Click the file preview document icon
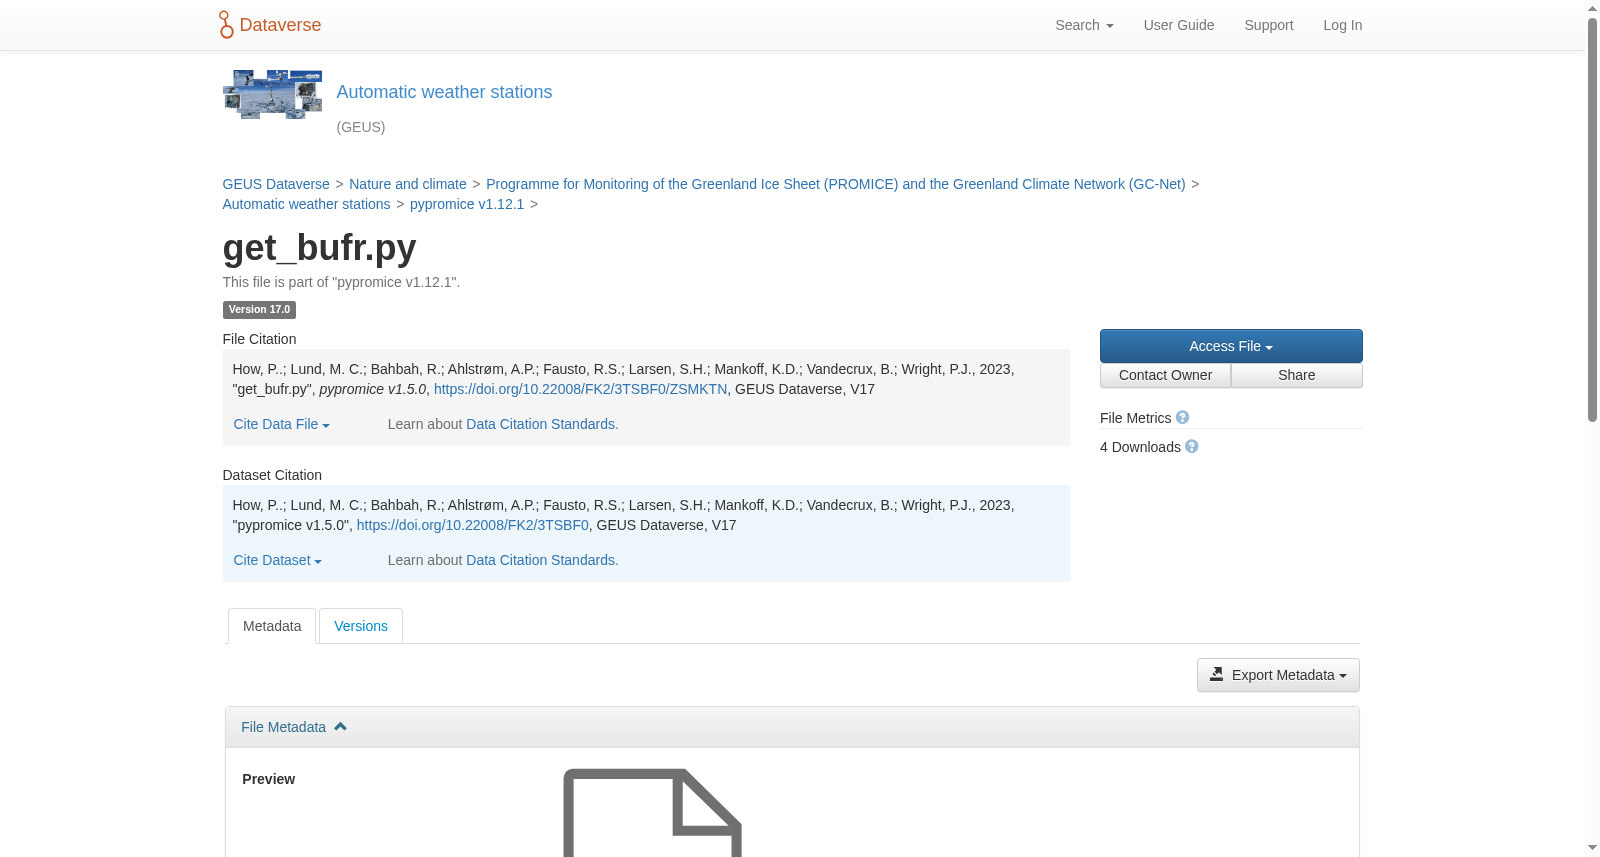This screenshot has width=1600, height=857. pos(652,812)
